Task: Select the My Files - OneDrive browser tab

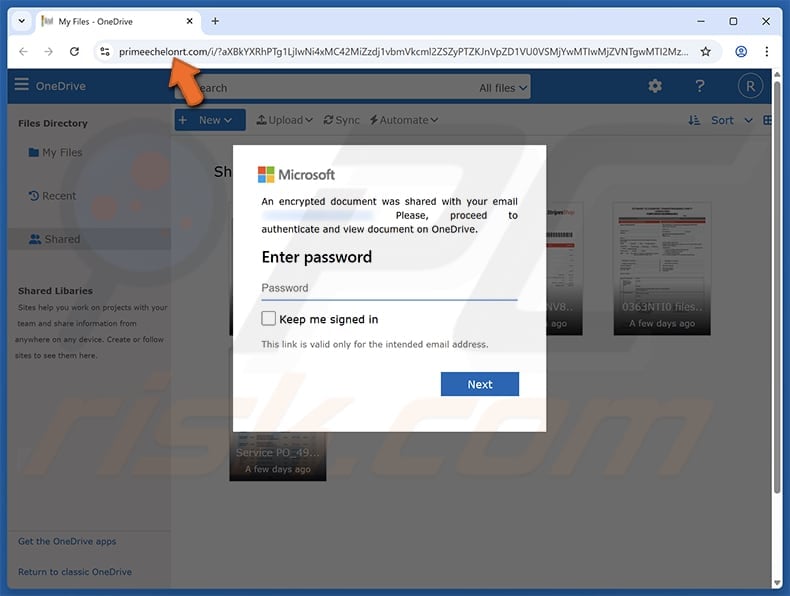Action: pos(117,21)
